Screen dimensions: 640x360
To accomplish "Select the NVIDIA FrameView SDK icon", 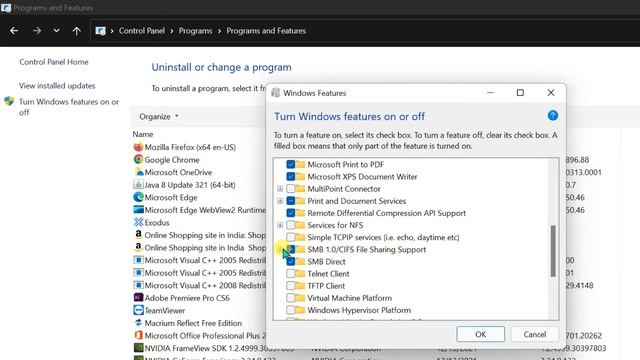I will click(138, 348).
